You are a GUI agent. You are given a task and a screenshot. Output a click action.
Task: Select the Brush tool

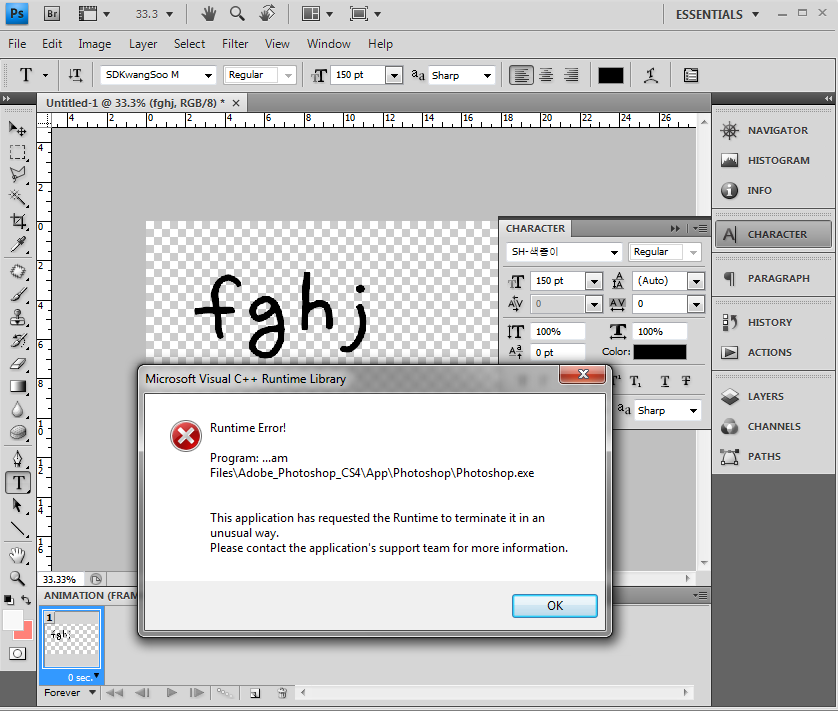click(17, 295)
